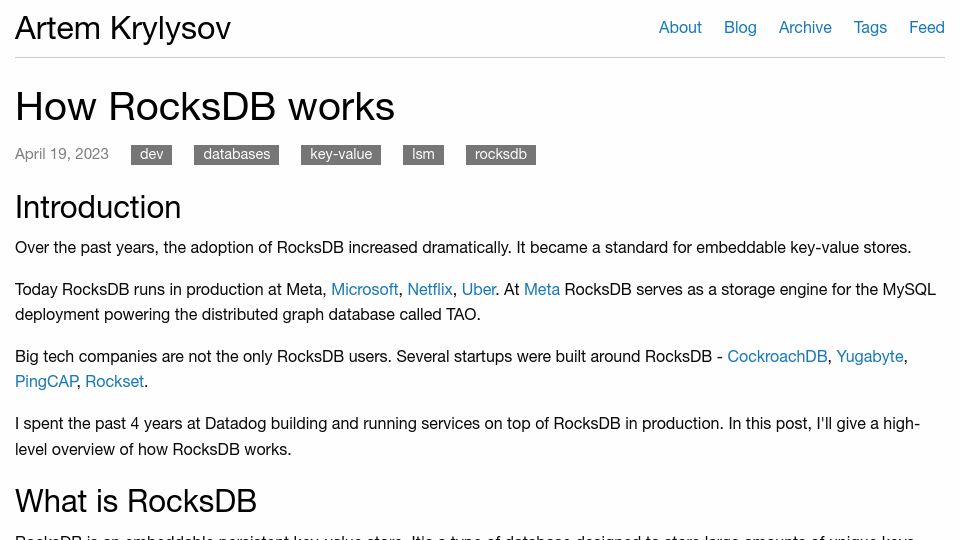The height and width of the screenshot is (540, 960).
Task: Select the rocksdb tag
Action: pos(500,154)
